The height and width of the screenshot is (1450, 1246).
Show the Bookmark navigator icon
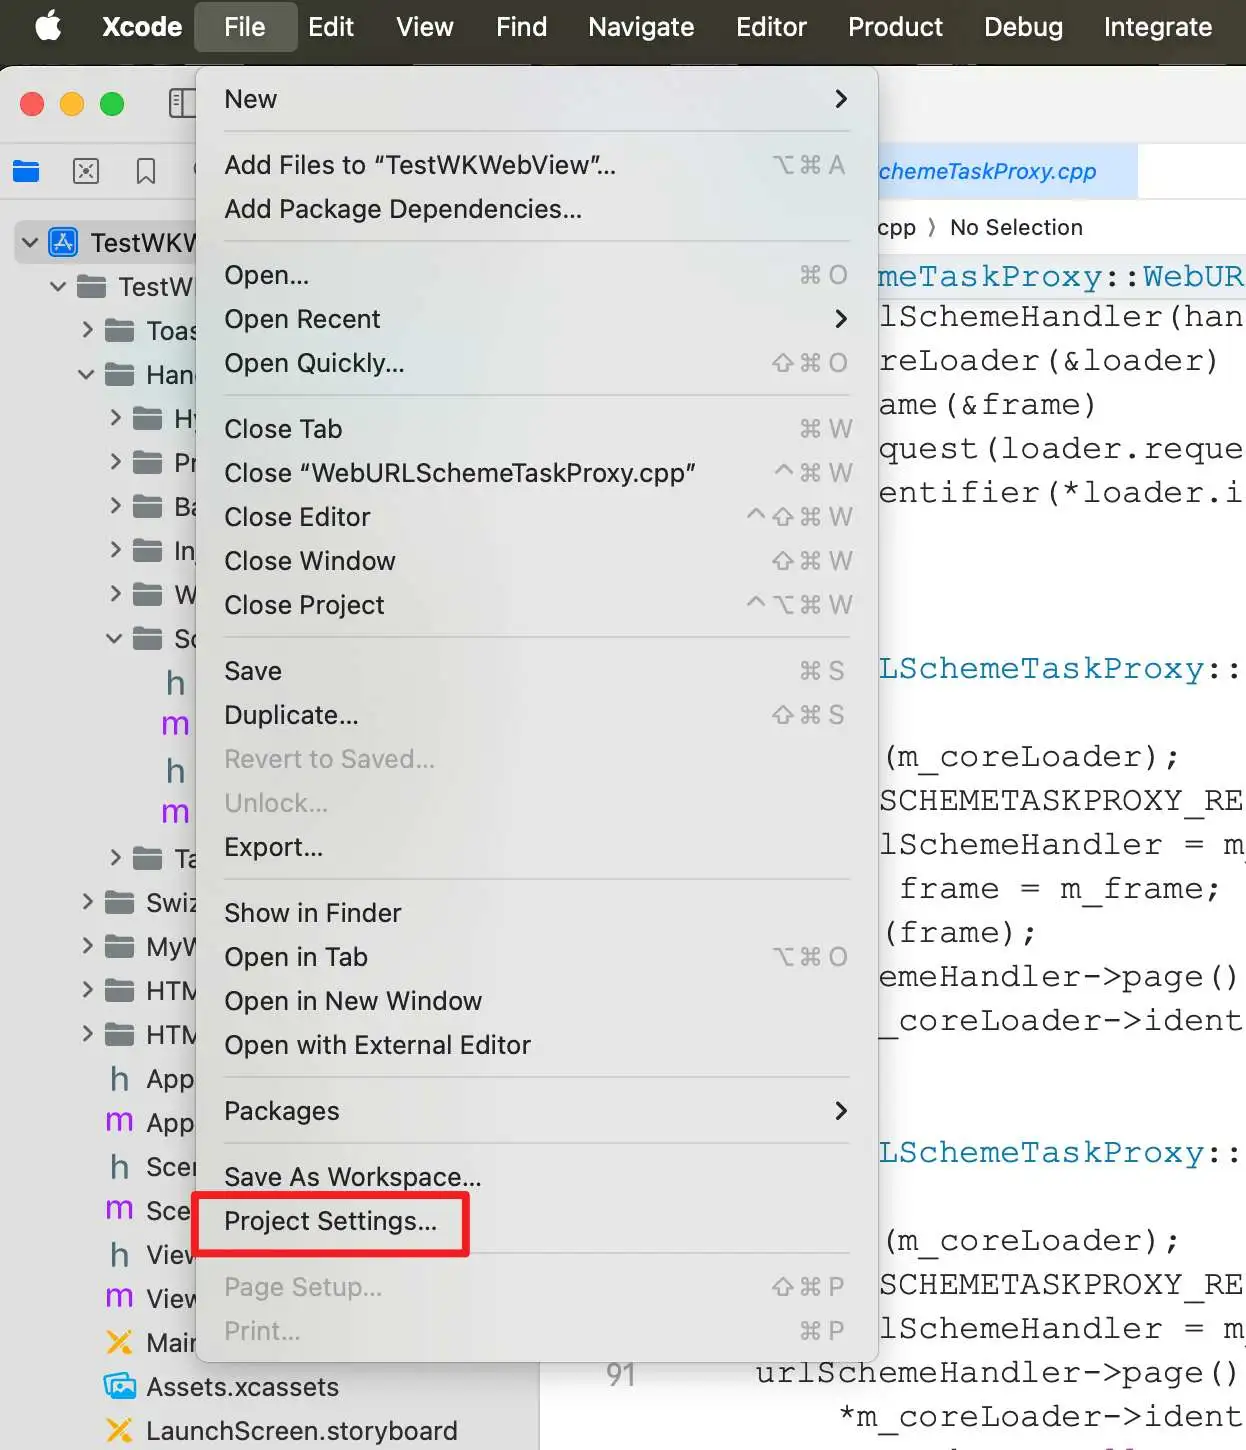[x=146, y=171]
